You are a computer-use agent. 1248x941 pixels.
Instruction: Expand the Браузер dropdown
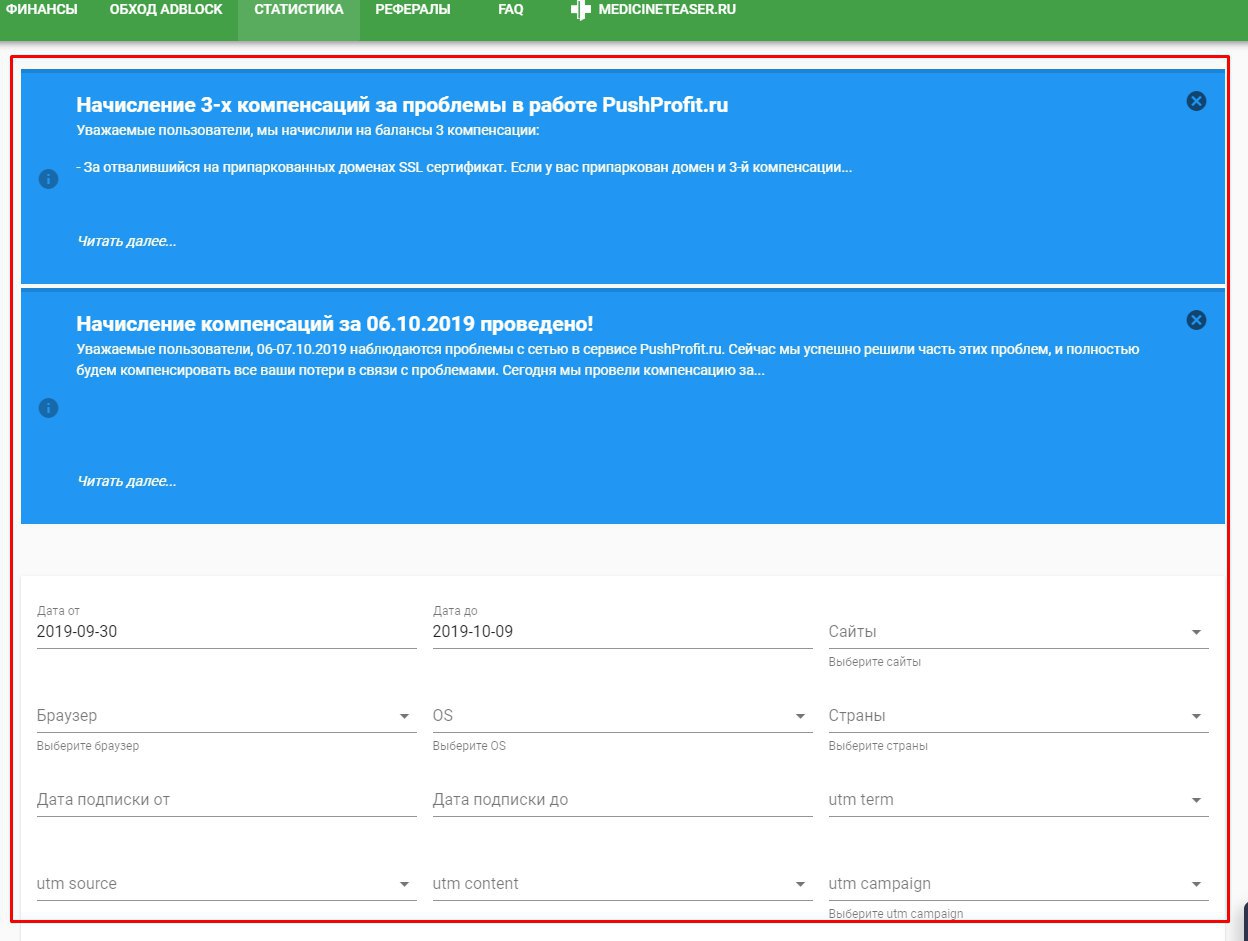(x=227, y=716)
